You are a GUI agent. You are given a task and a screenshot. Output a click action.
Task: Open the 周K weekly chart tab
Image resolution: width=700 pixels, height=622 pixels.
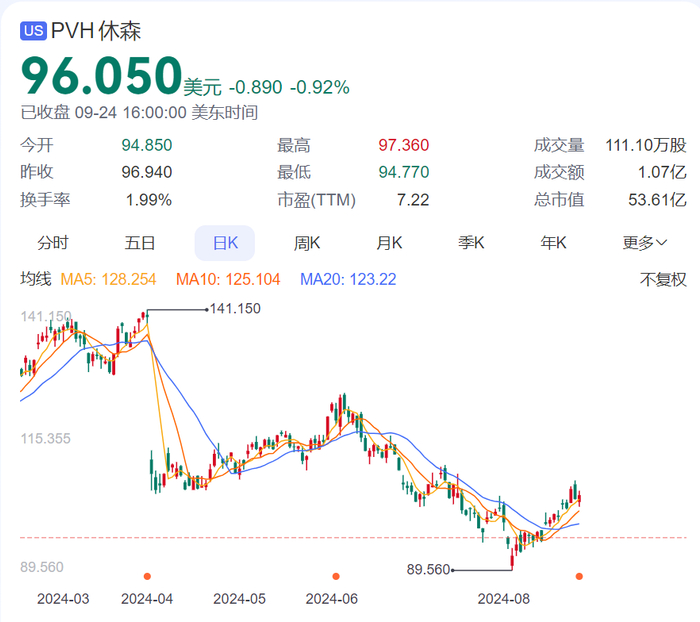coord(307,243)
